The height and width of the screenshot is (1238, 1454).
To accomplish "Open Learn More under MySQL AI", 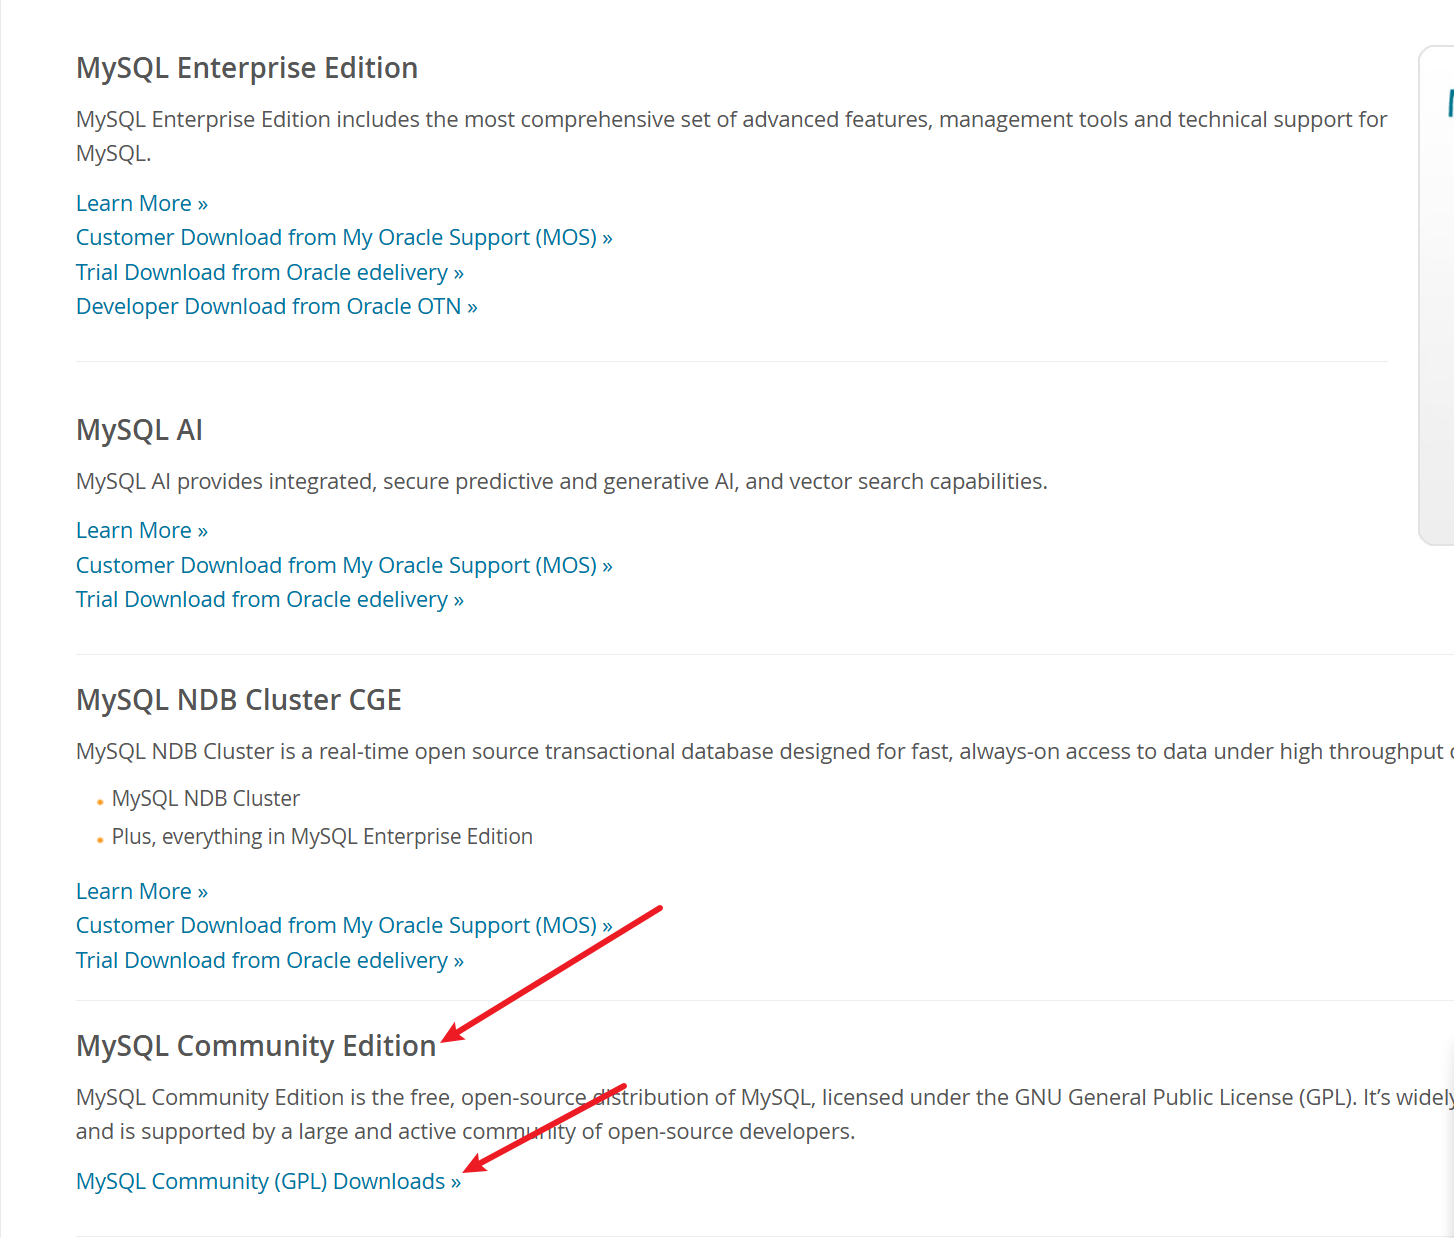I will tap(142, 530).
